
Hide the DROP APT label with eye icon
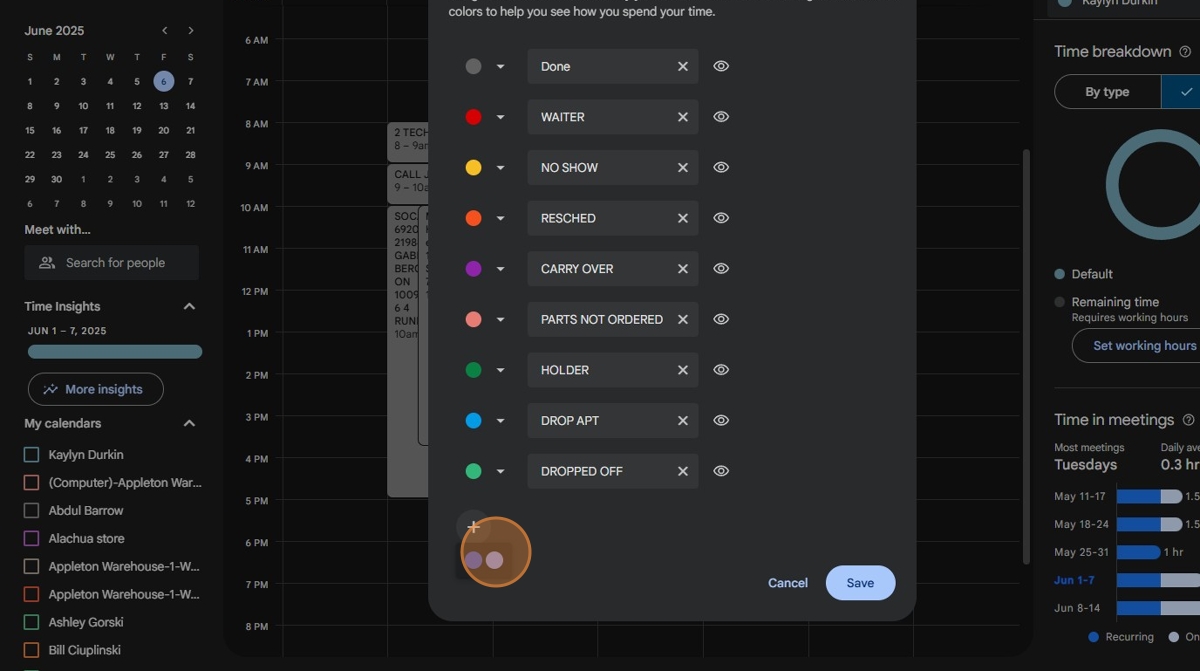pyautogui.click(x=721, y=421)
